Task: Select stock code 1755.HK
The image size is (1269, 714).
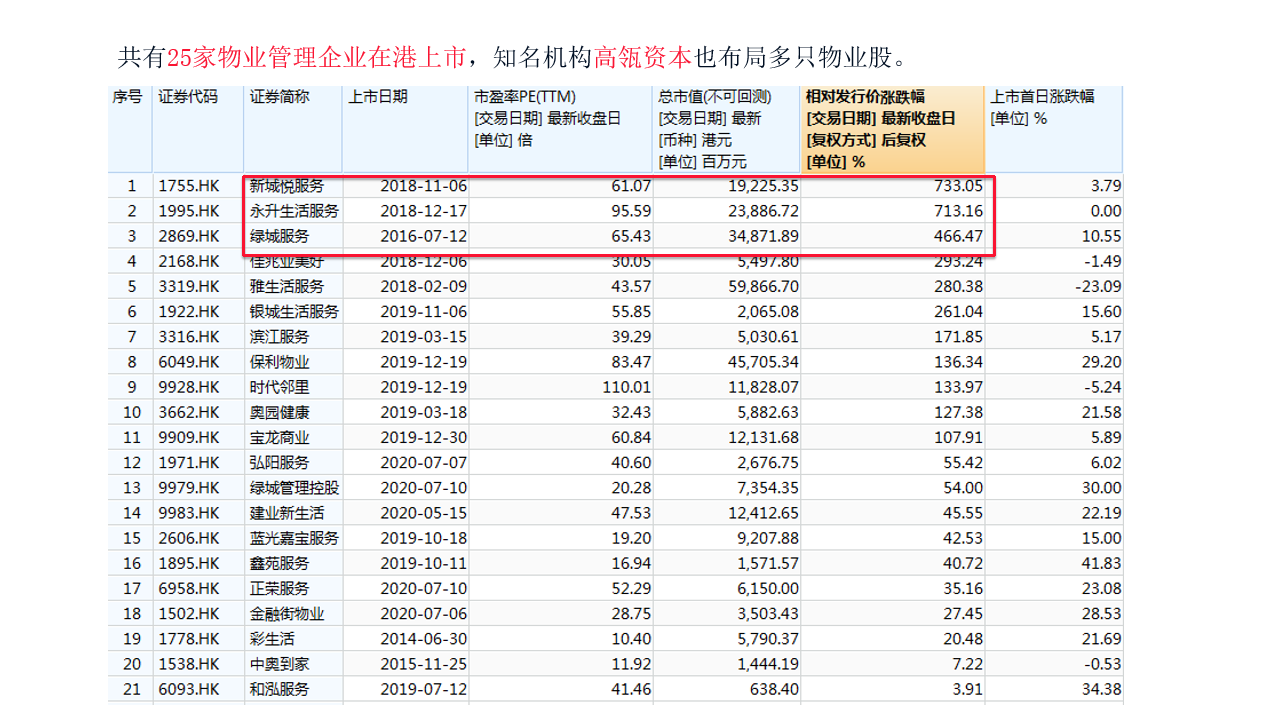Action: [188, 186]
